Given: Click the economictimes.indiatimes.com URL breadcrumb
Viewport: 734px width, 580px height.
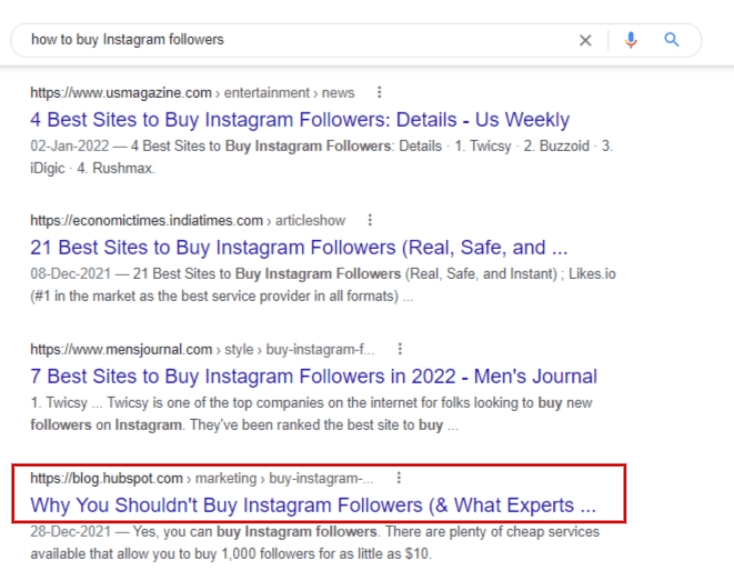Looking at the screenshot, I should click(146, 220).
